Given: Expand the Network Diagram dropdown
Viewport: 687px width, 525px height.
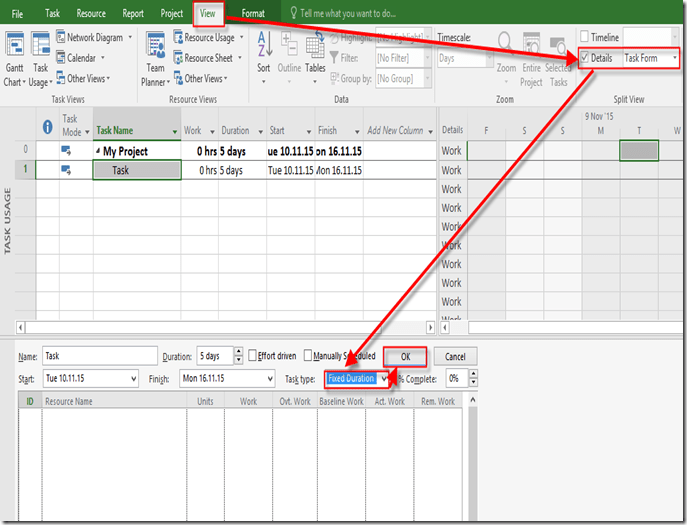Looking at the screenshot, I should coord(130,37).
